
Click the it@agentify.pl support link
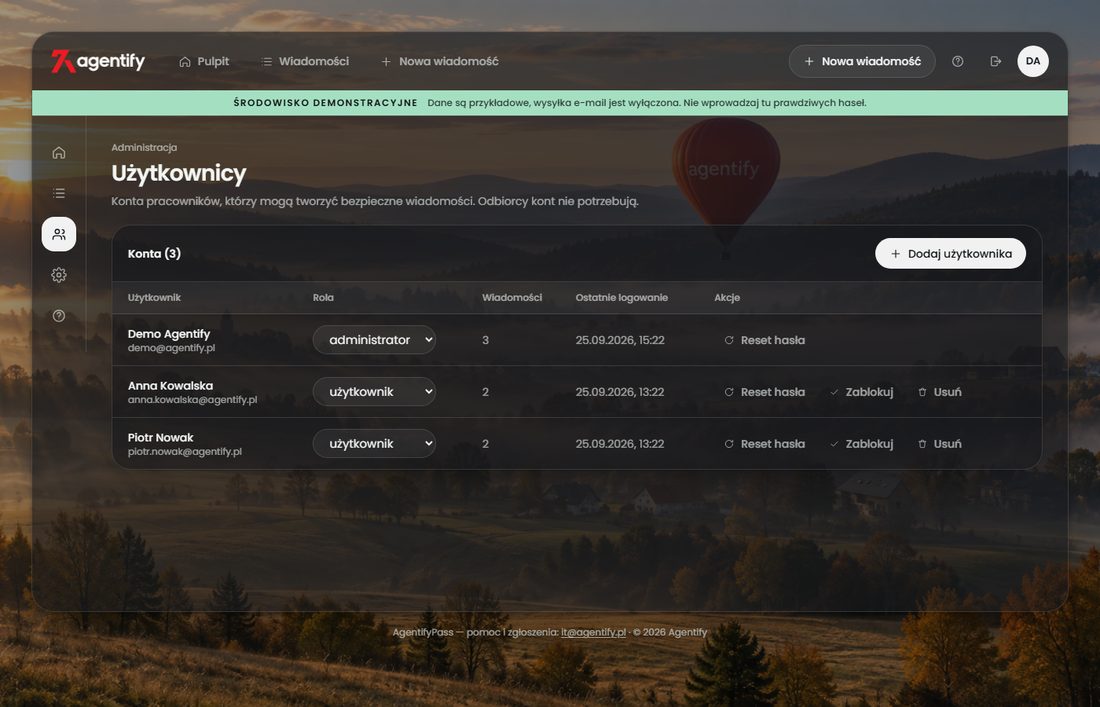(x=593, y=632)
